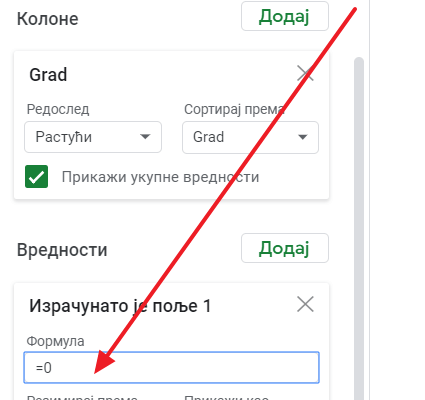Click Додај button beside Колоне heading
The width and height of the screenshot is (425, 400).
coord(285,16)
